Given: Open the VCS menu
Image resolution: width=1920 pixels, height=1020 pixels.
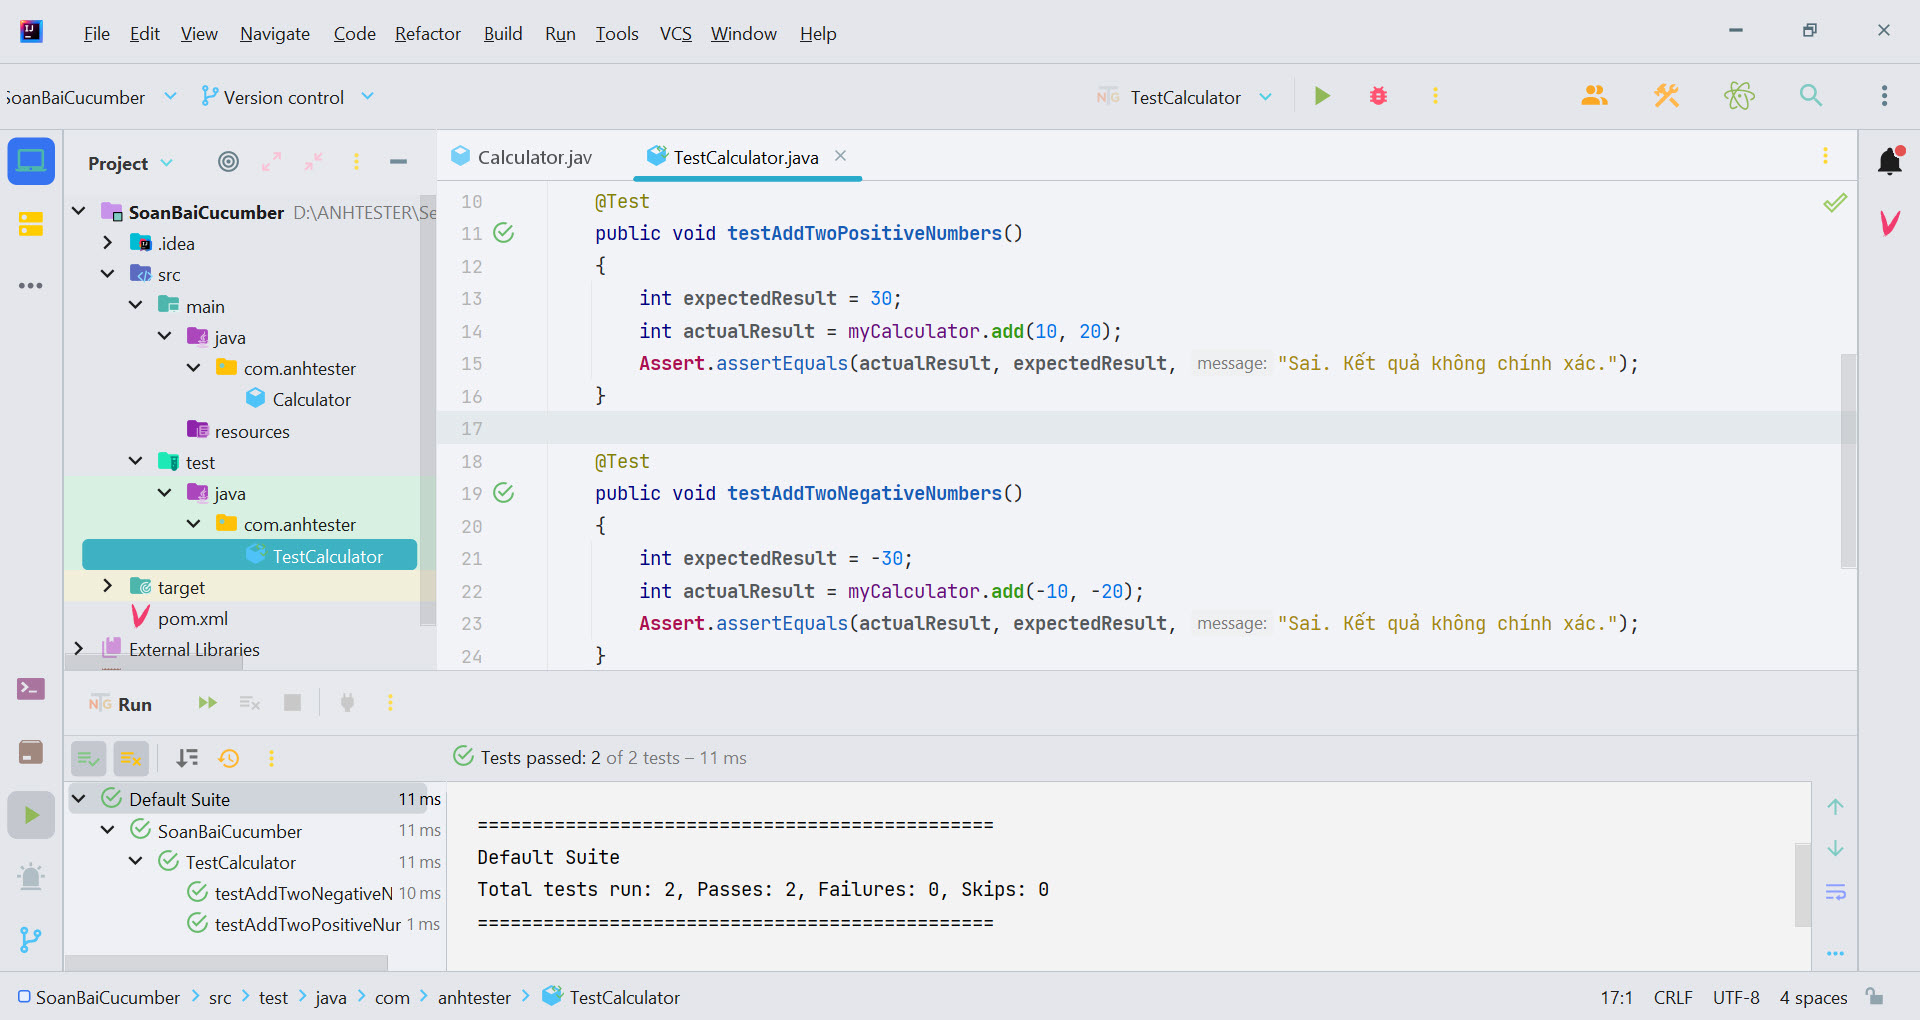Looking at the screenshot, I should 676,34.
